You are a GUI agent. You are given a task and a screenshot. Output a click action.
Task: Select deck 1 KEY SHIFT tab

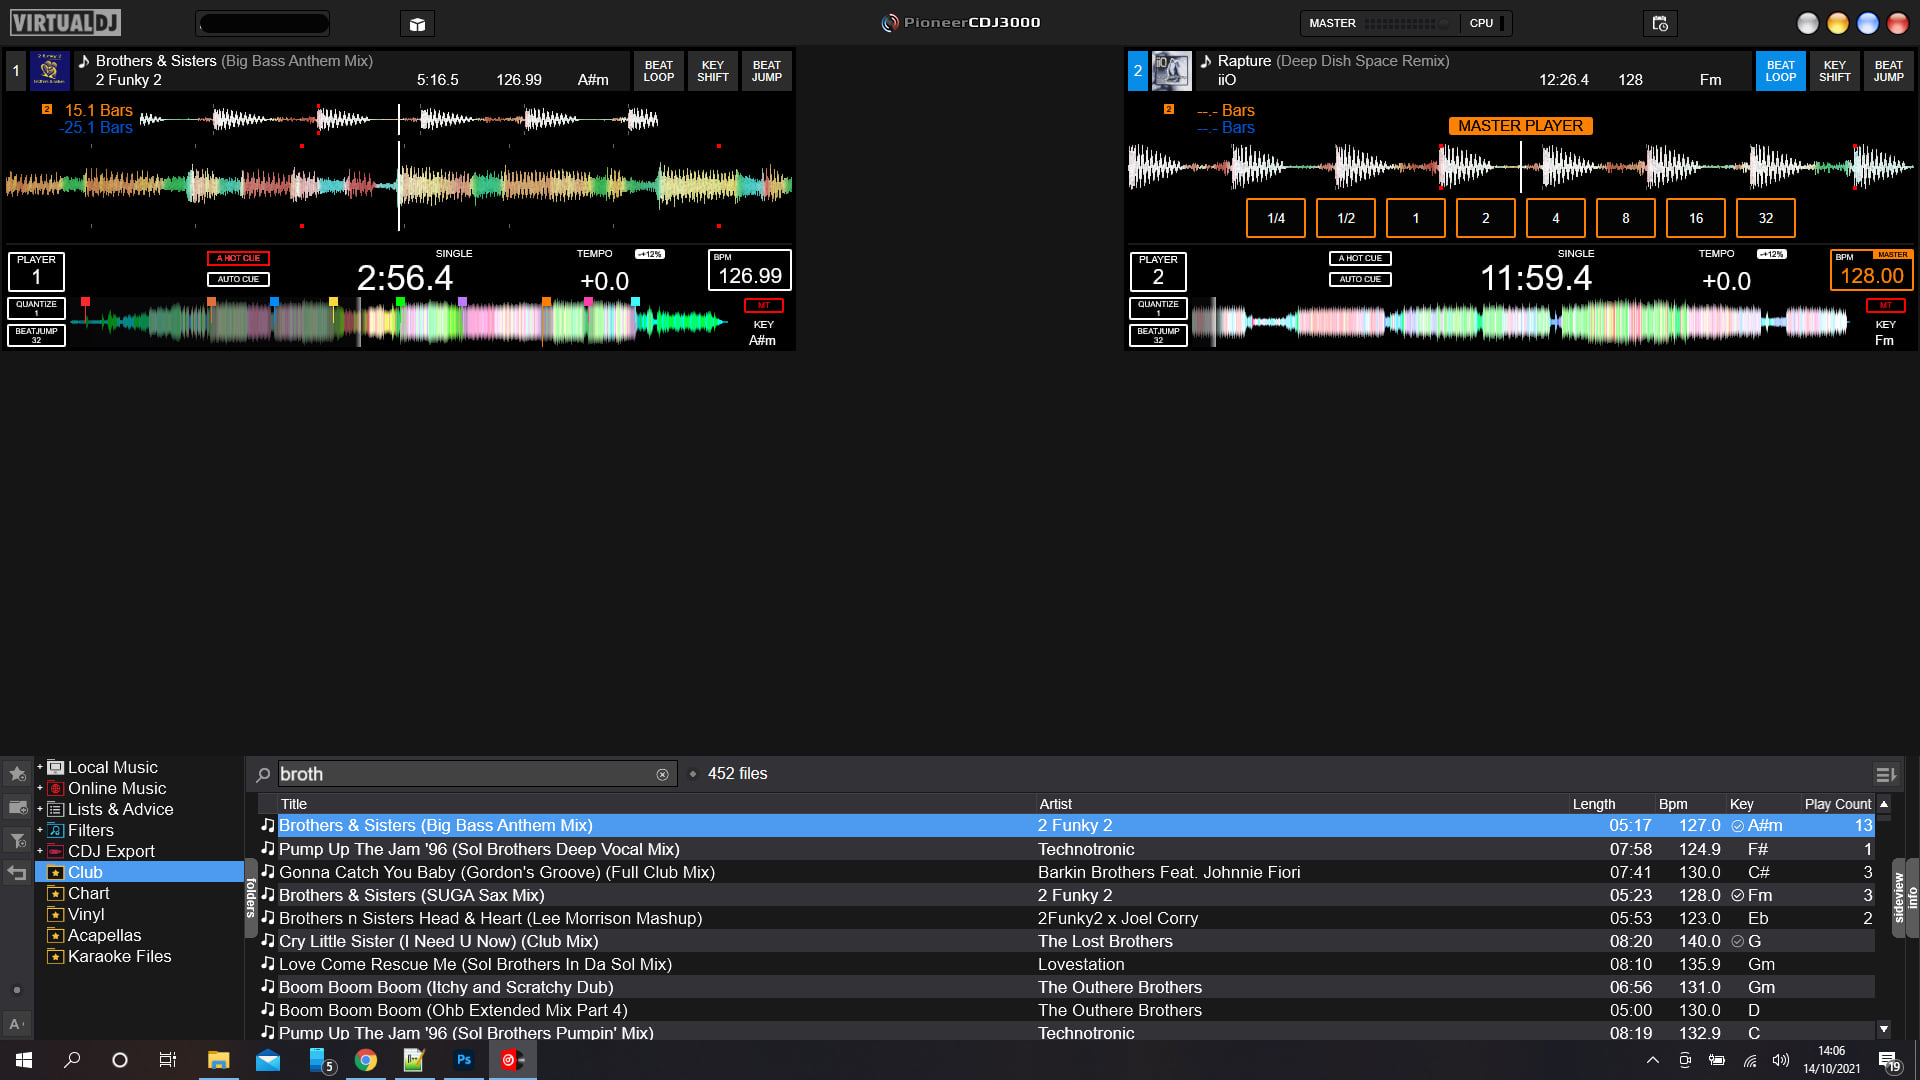712,71
